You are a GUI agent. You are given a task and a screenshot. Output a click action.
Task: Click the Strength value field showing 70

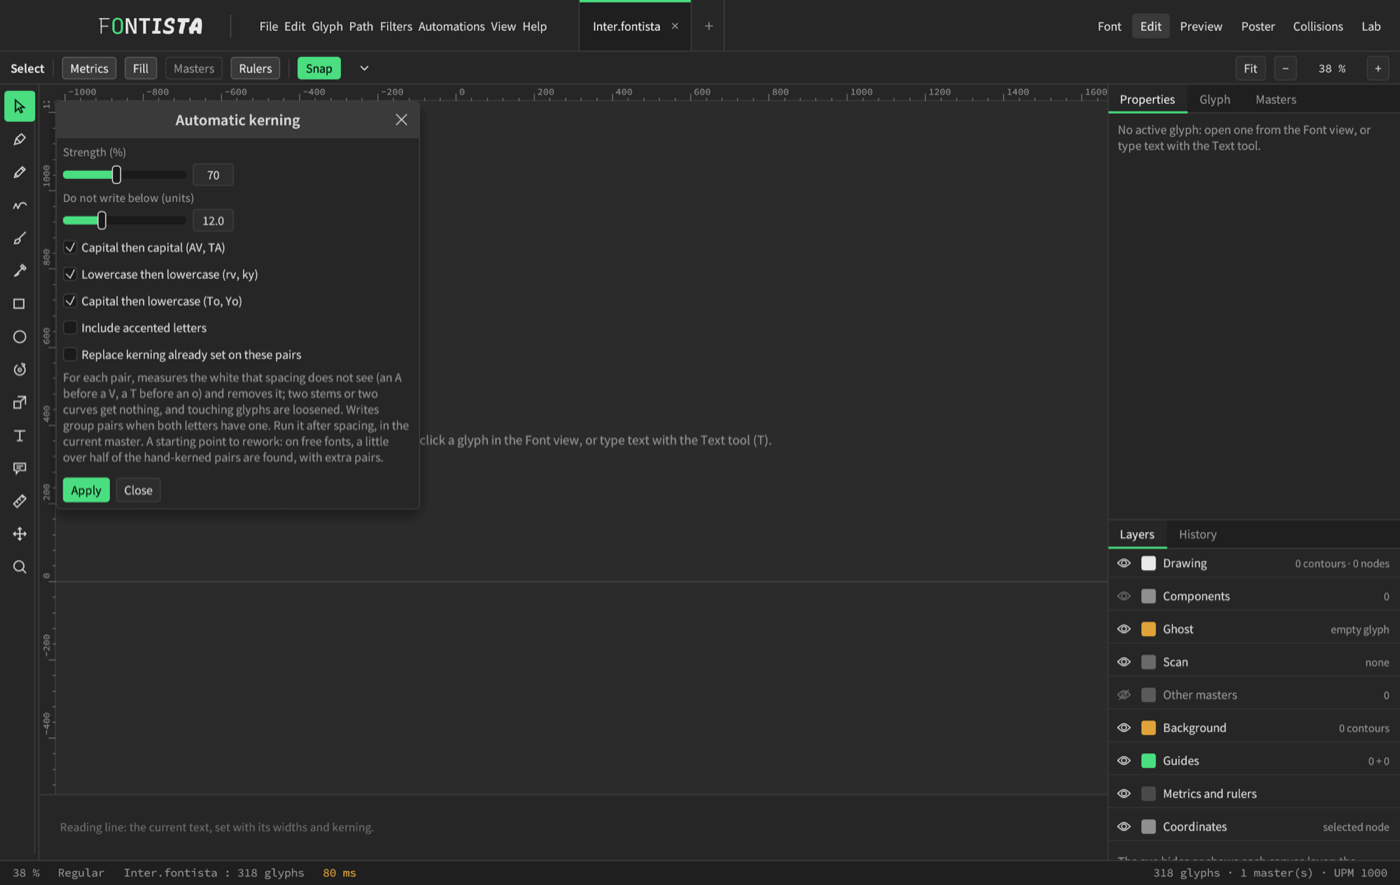(213, 175)
